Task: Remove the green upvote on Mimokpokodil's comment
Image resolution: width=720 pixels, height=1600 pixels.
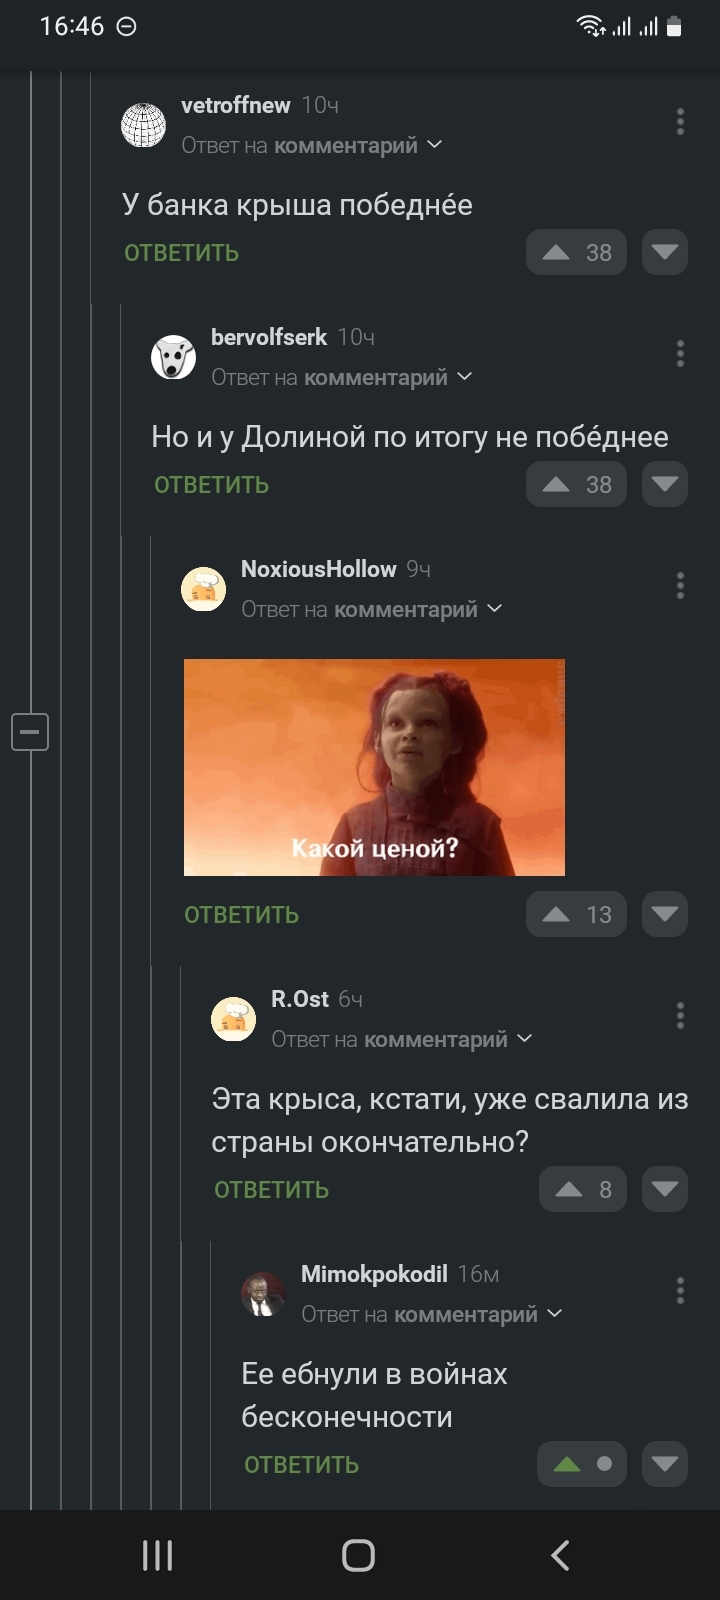Action: pos(582,1464)
